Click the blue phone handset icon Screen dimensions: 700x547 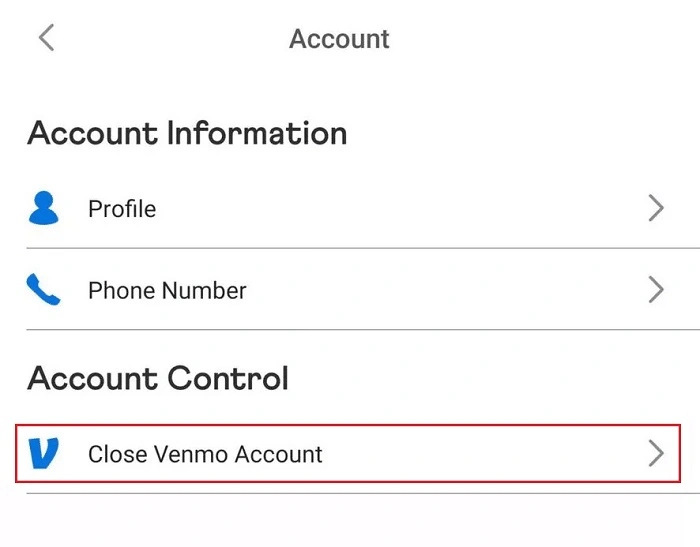click(44, 290)
